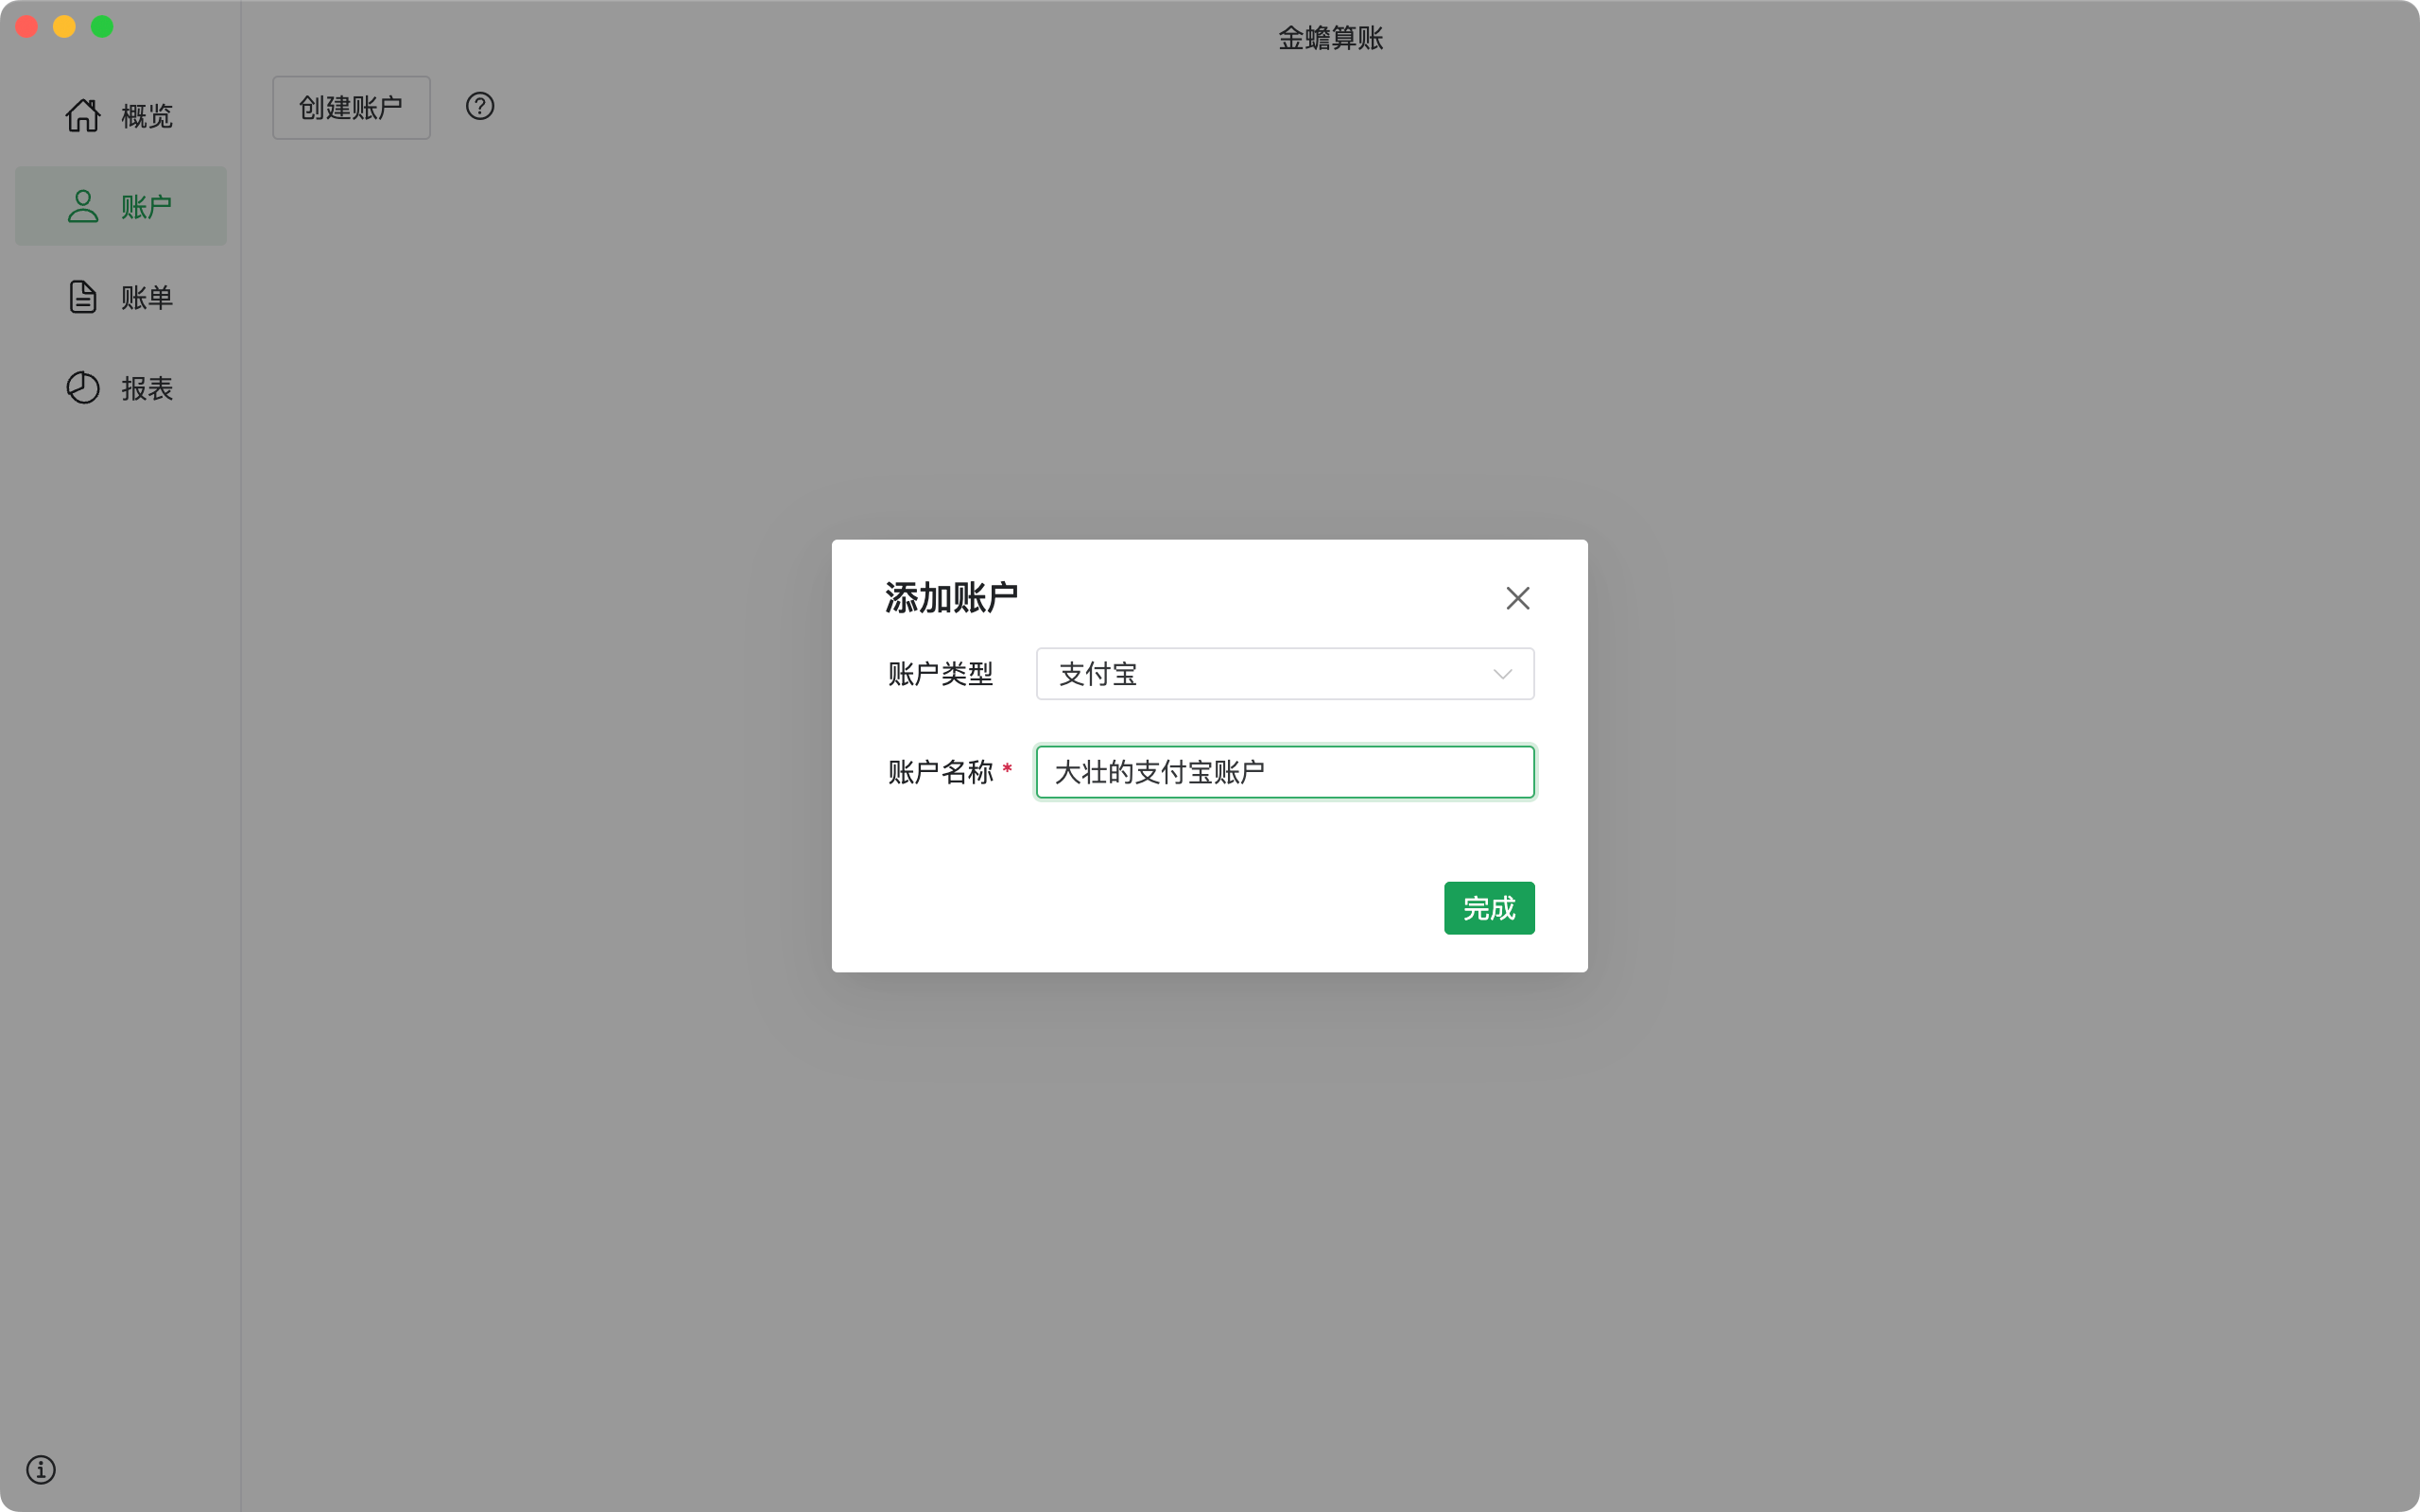2420x1512 pixels.
Task: Click the document icon beside 账单
Action: point(83,297)
